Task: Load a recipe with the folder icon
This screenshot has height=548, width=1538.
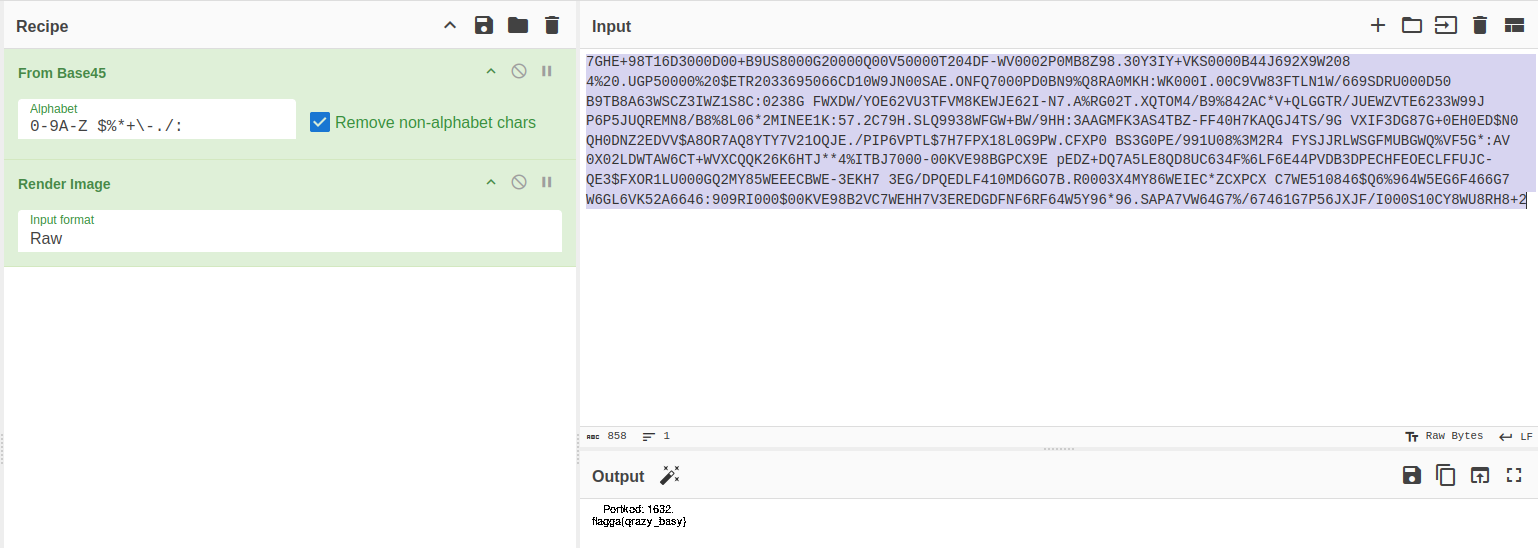Action: click(x=517, y=26)
